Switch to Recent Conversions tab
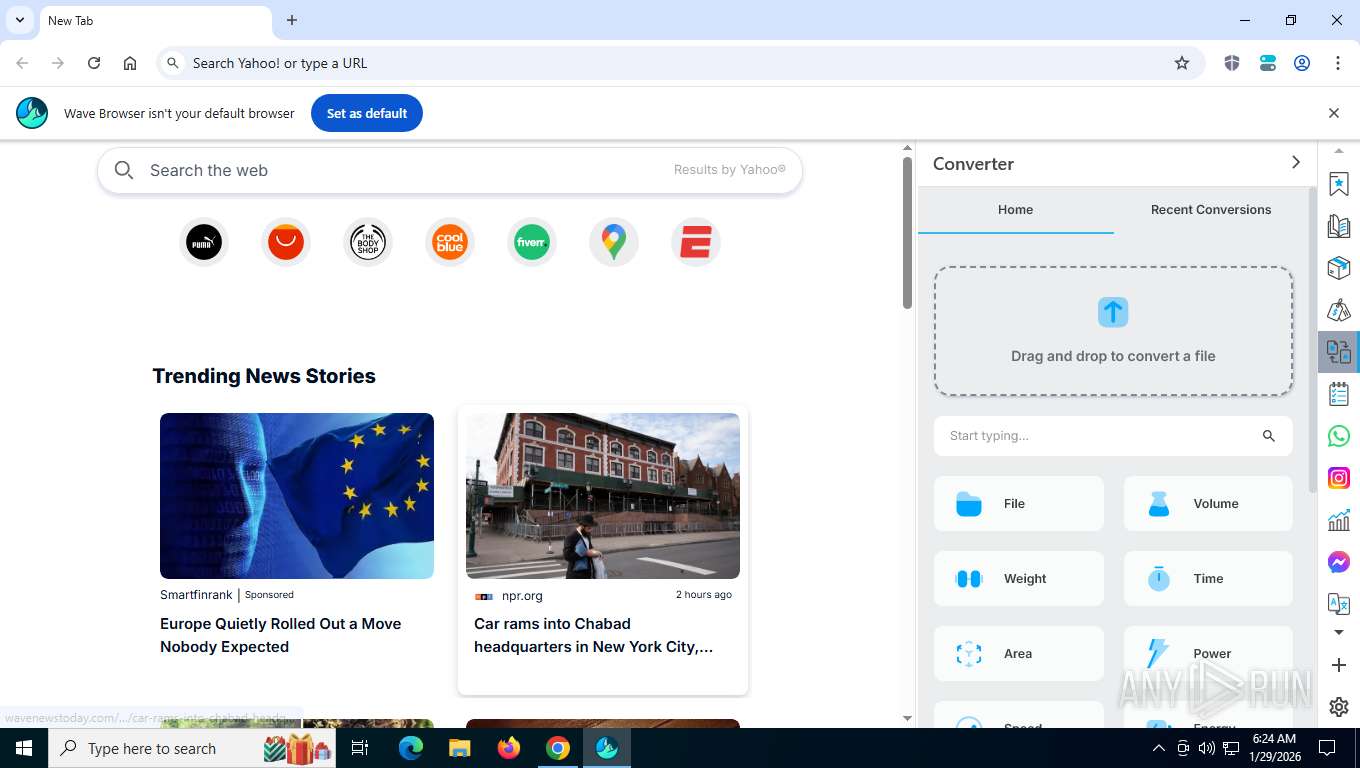 [x=1211, y=210]
